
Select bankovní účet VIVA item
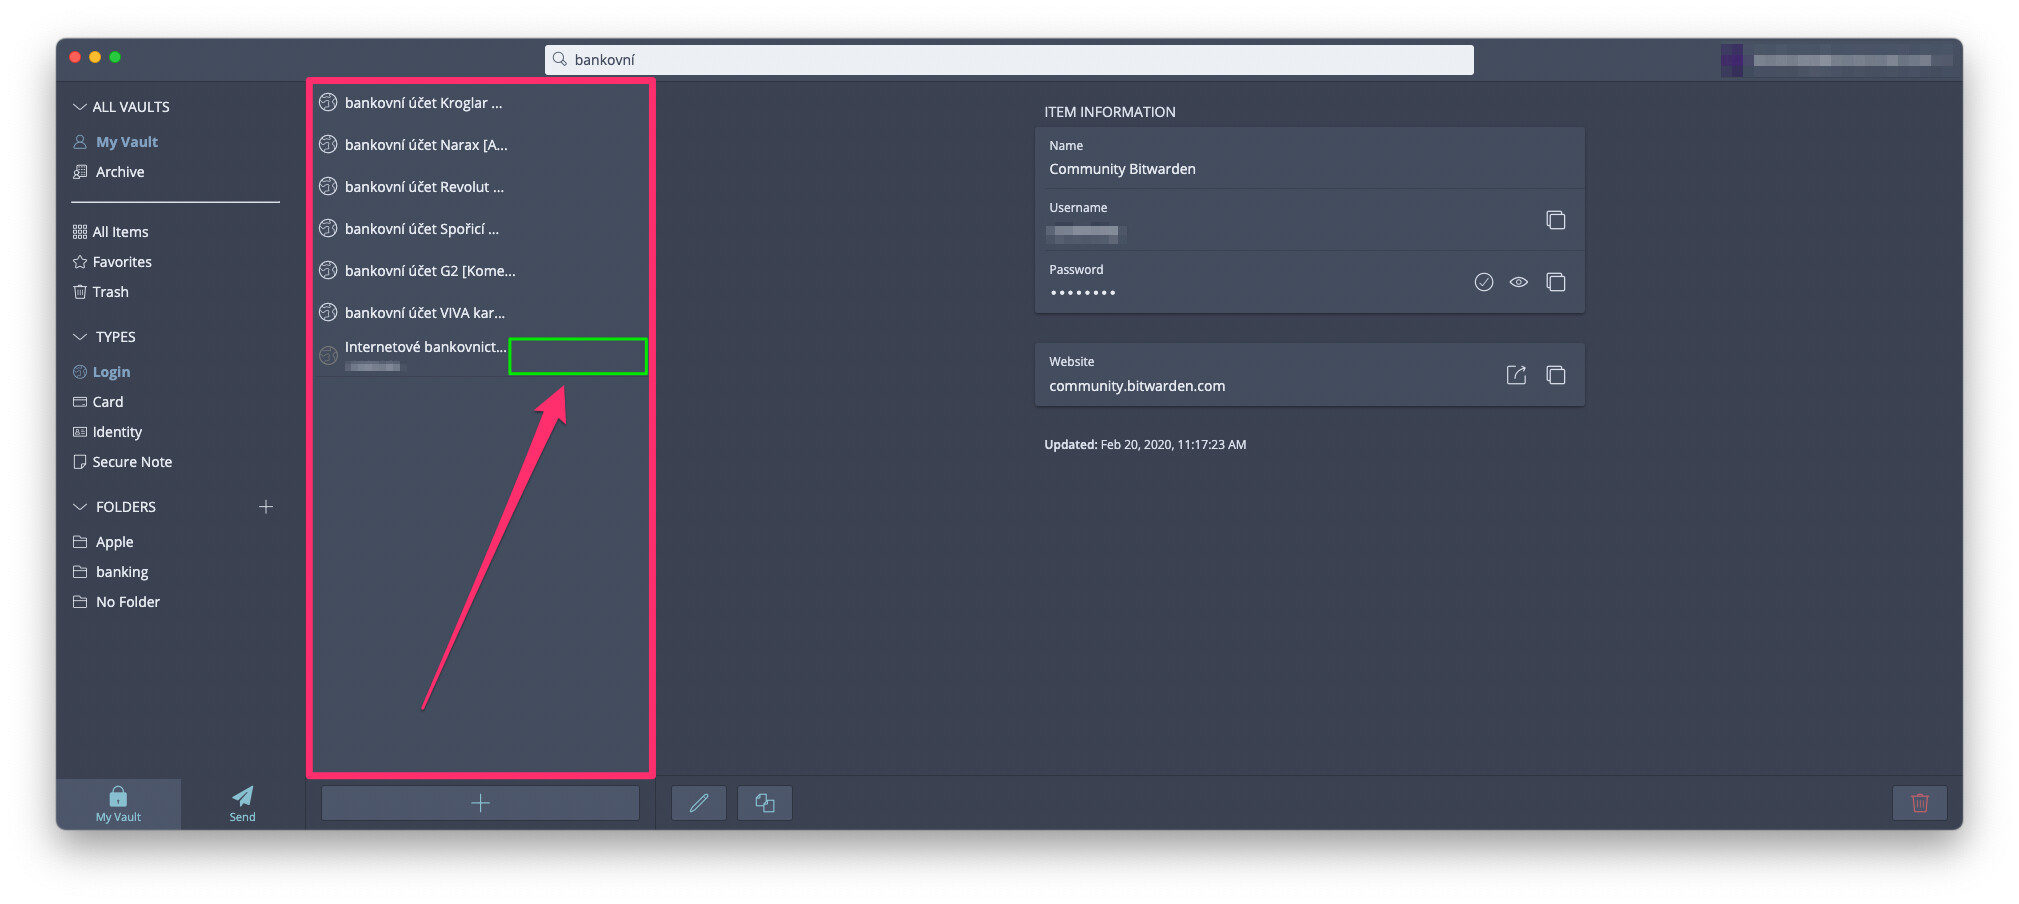(480, 313)
